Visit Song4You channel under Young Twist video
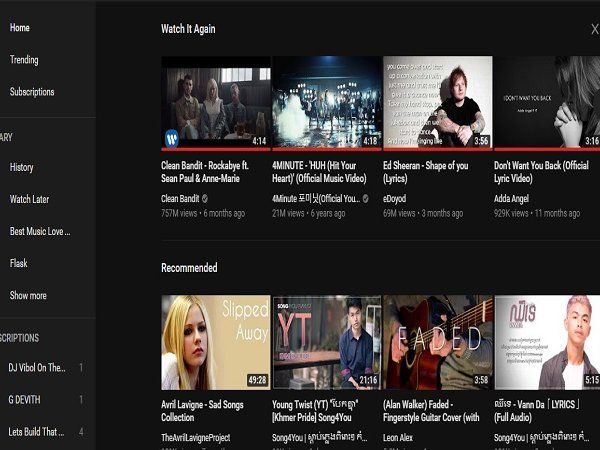The height and width of the screenshot is (450, 600). tap(320, 437)
